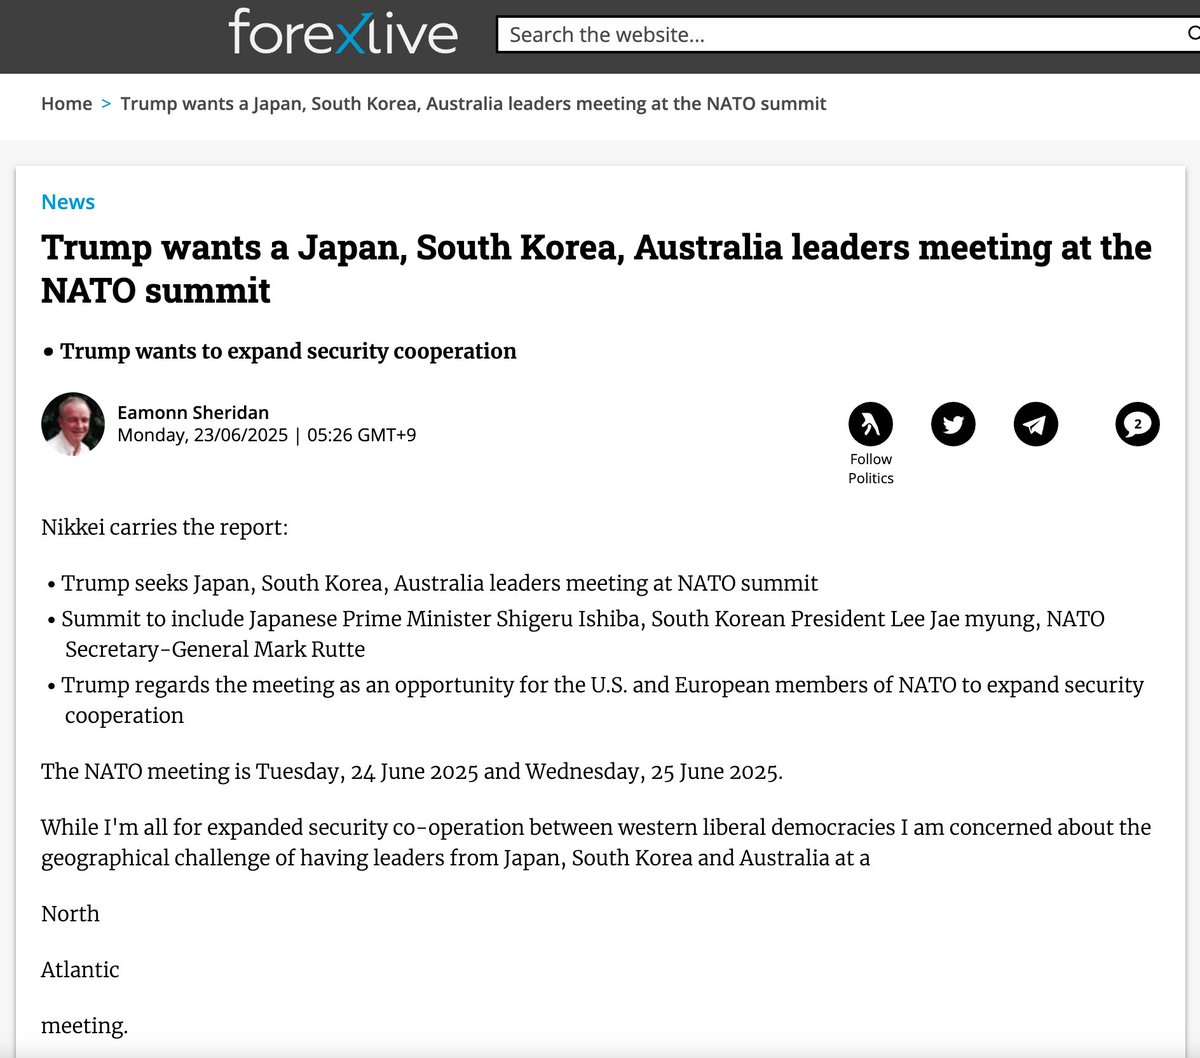Viewport: 1200px width, 1058px height.
Task: Click the date 'Monday, 23/06/2025'
Action: tap(202, 435)
